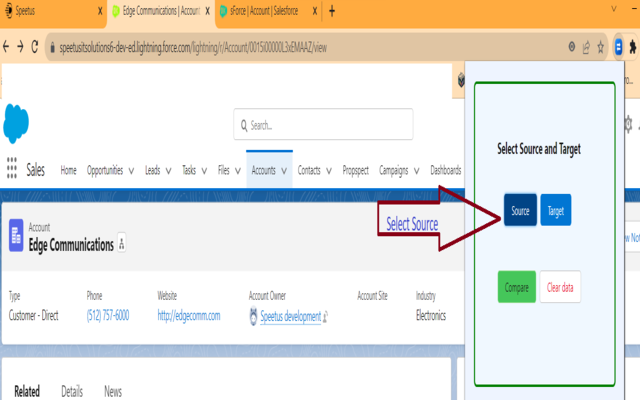Open the http://edgecomm.com website link

[x=189, y=316]
